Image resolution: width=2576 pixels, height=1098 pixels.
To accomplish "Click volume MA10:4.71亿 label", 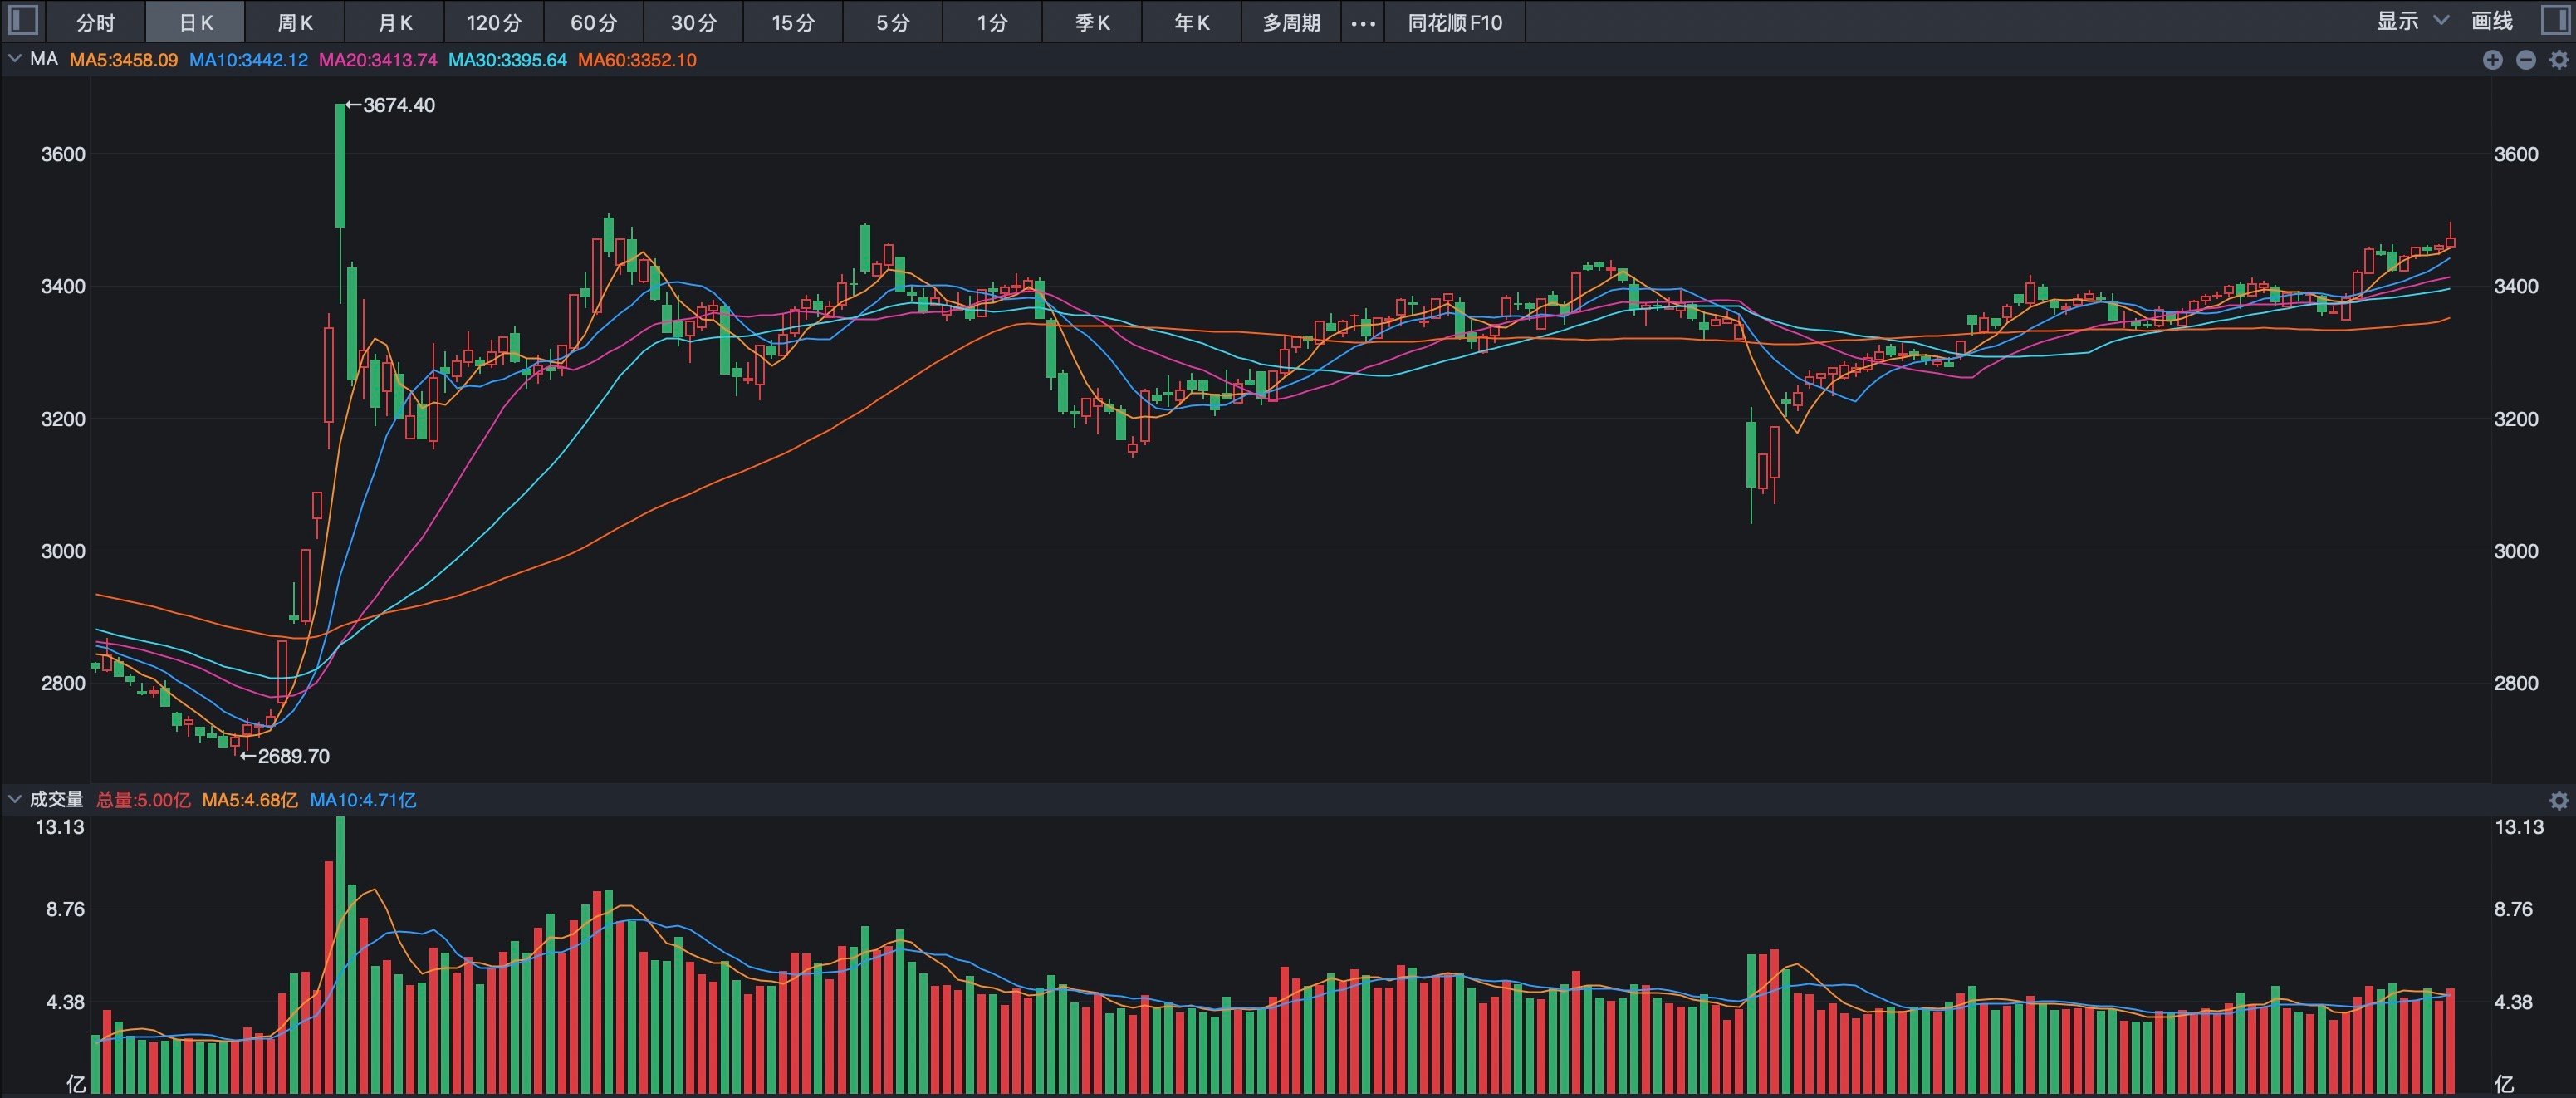I will (363, 800).
